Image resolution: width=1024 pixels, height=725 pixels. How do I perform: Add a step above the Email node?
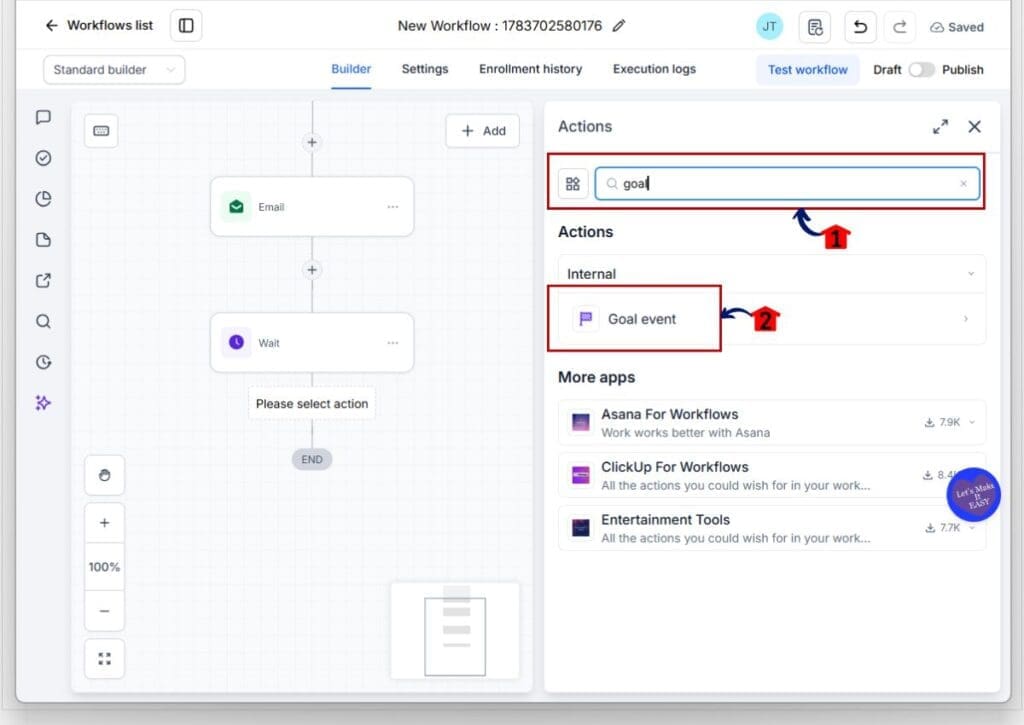pos(312,142)
